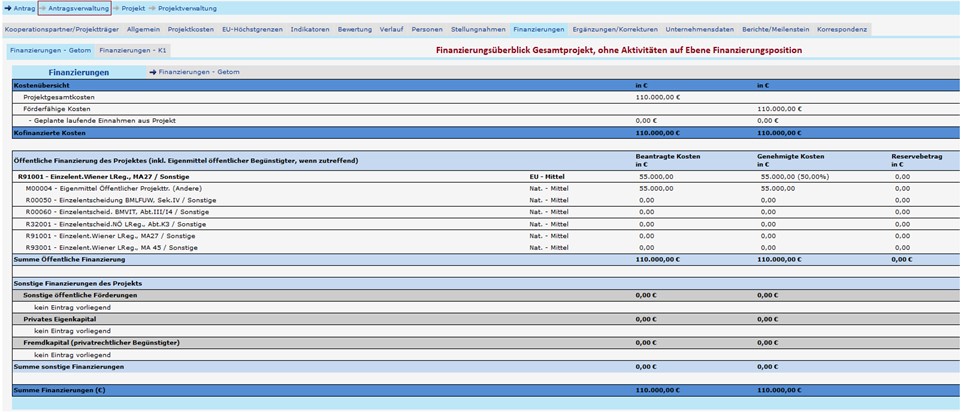Switch to the Kooperationspartner/Projektträger tab
Screen dimensions: 961x412
[61, 30]
